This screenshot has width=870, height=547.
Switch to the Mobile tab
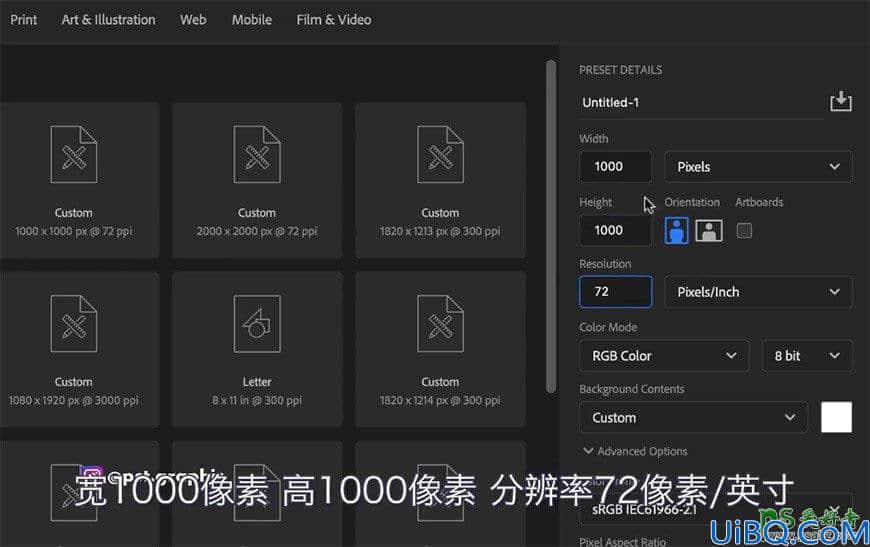click(x=252, y=19)
